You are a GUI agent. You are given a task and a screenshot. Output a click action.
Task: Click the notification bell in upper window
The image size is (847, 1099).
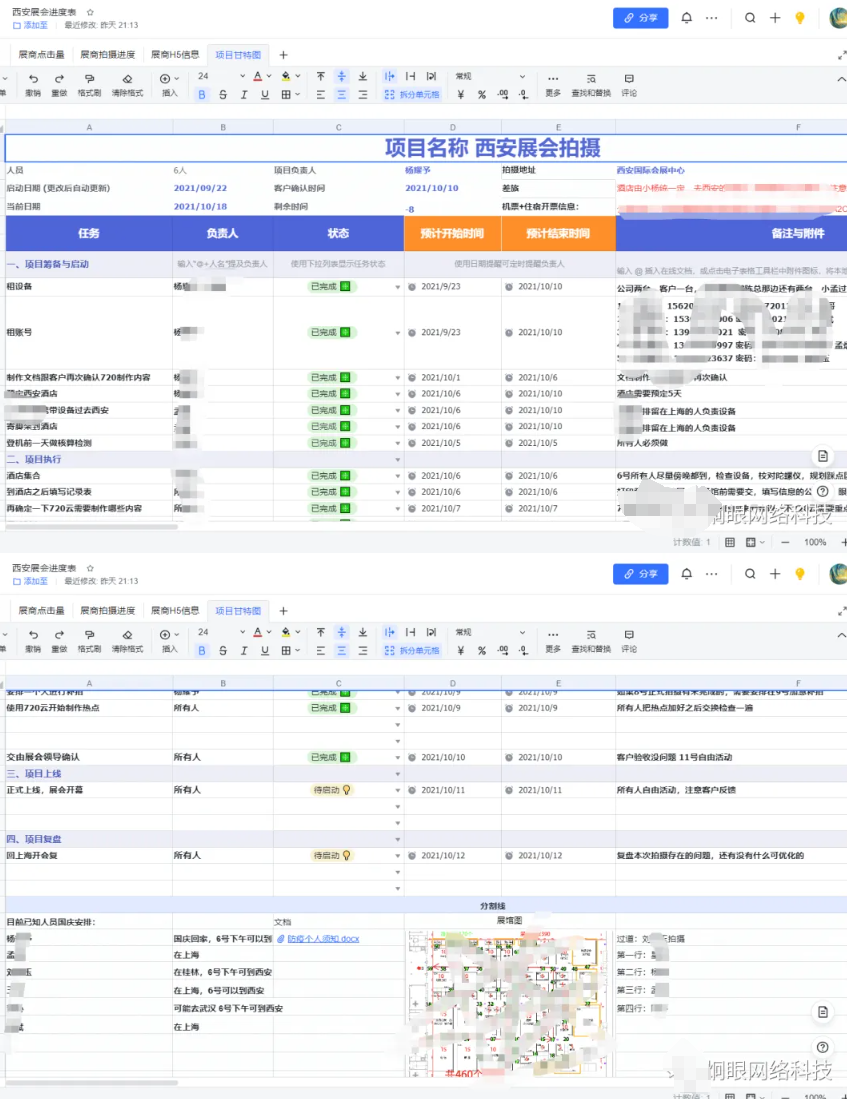[x=686, y=18]
